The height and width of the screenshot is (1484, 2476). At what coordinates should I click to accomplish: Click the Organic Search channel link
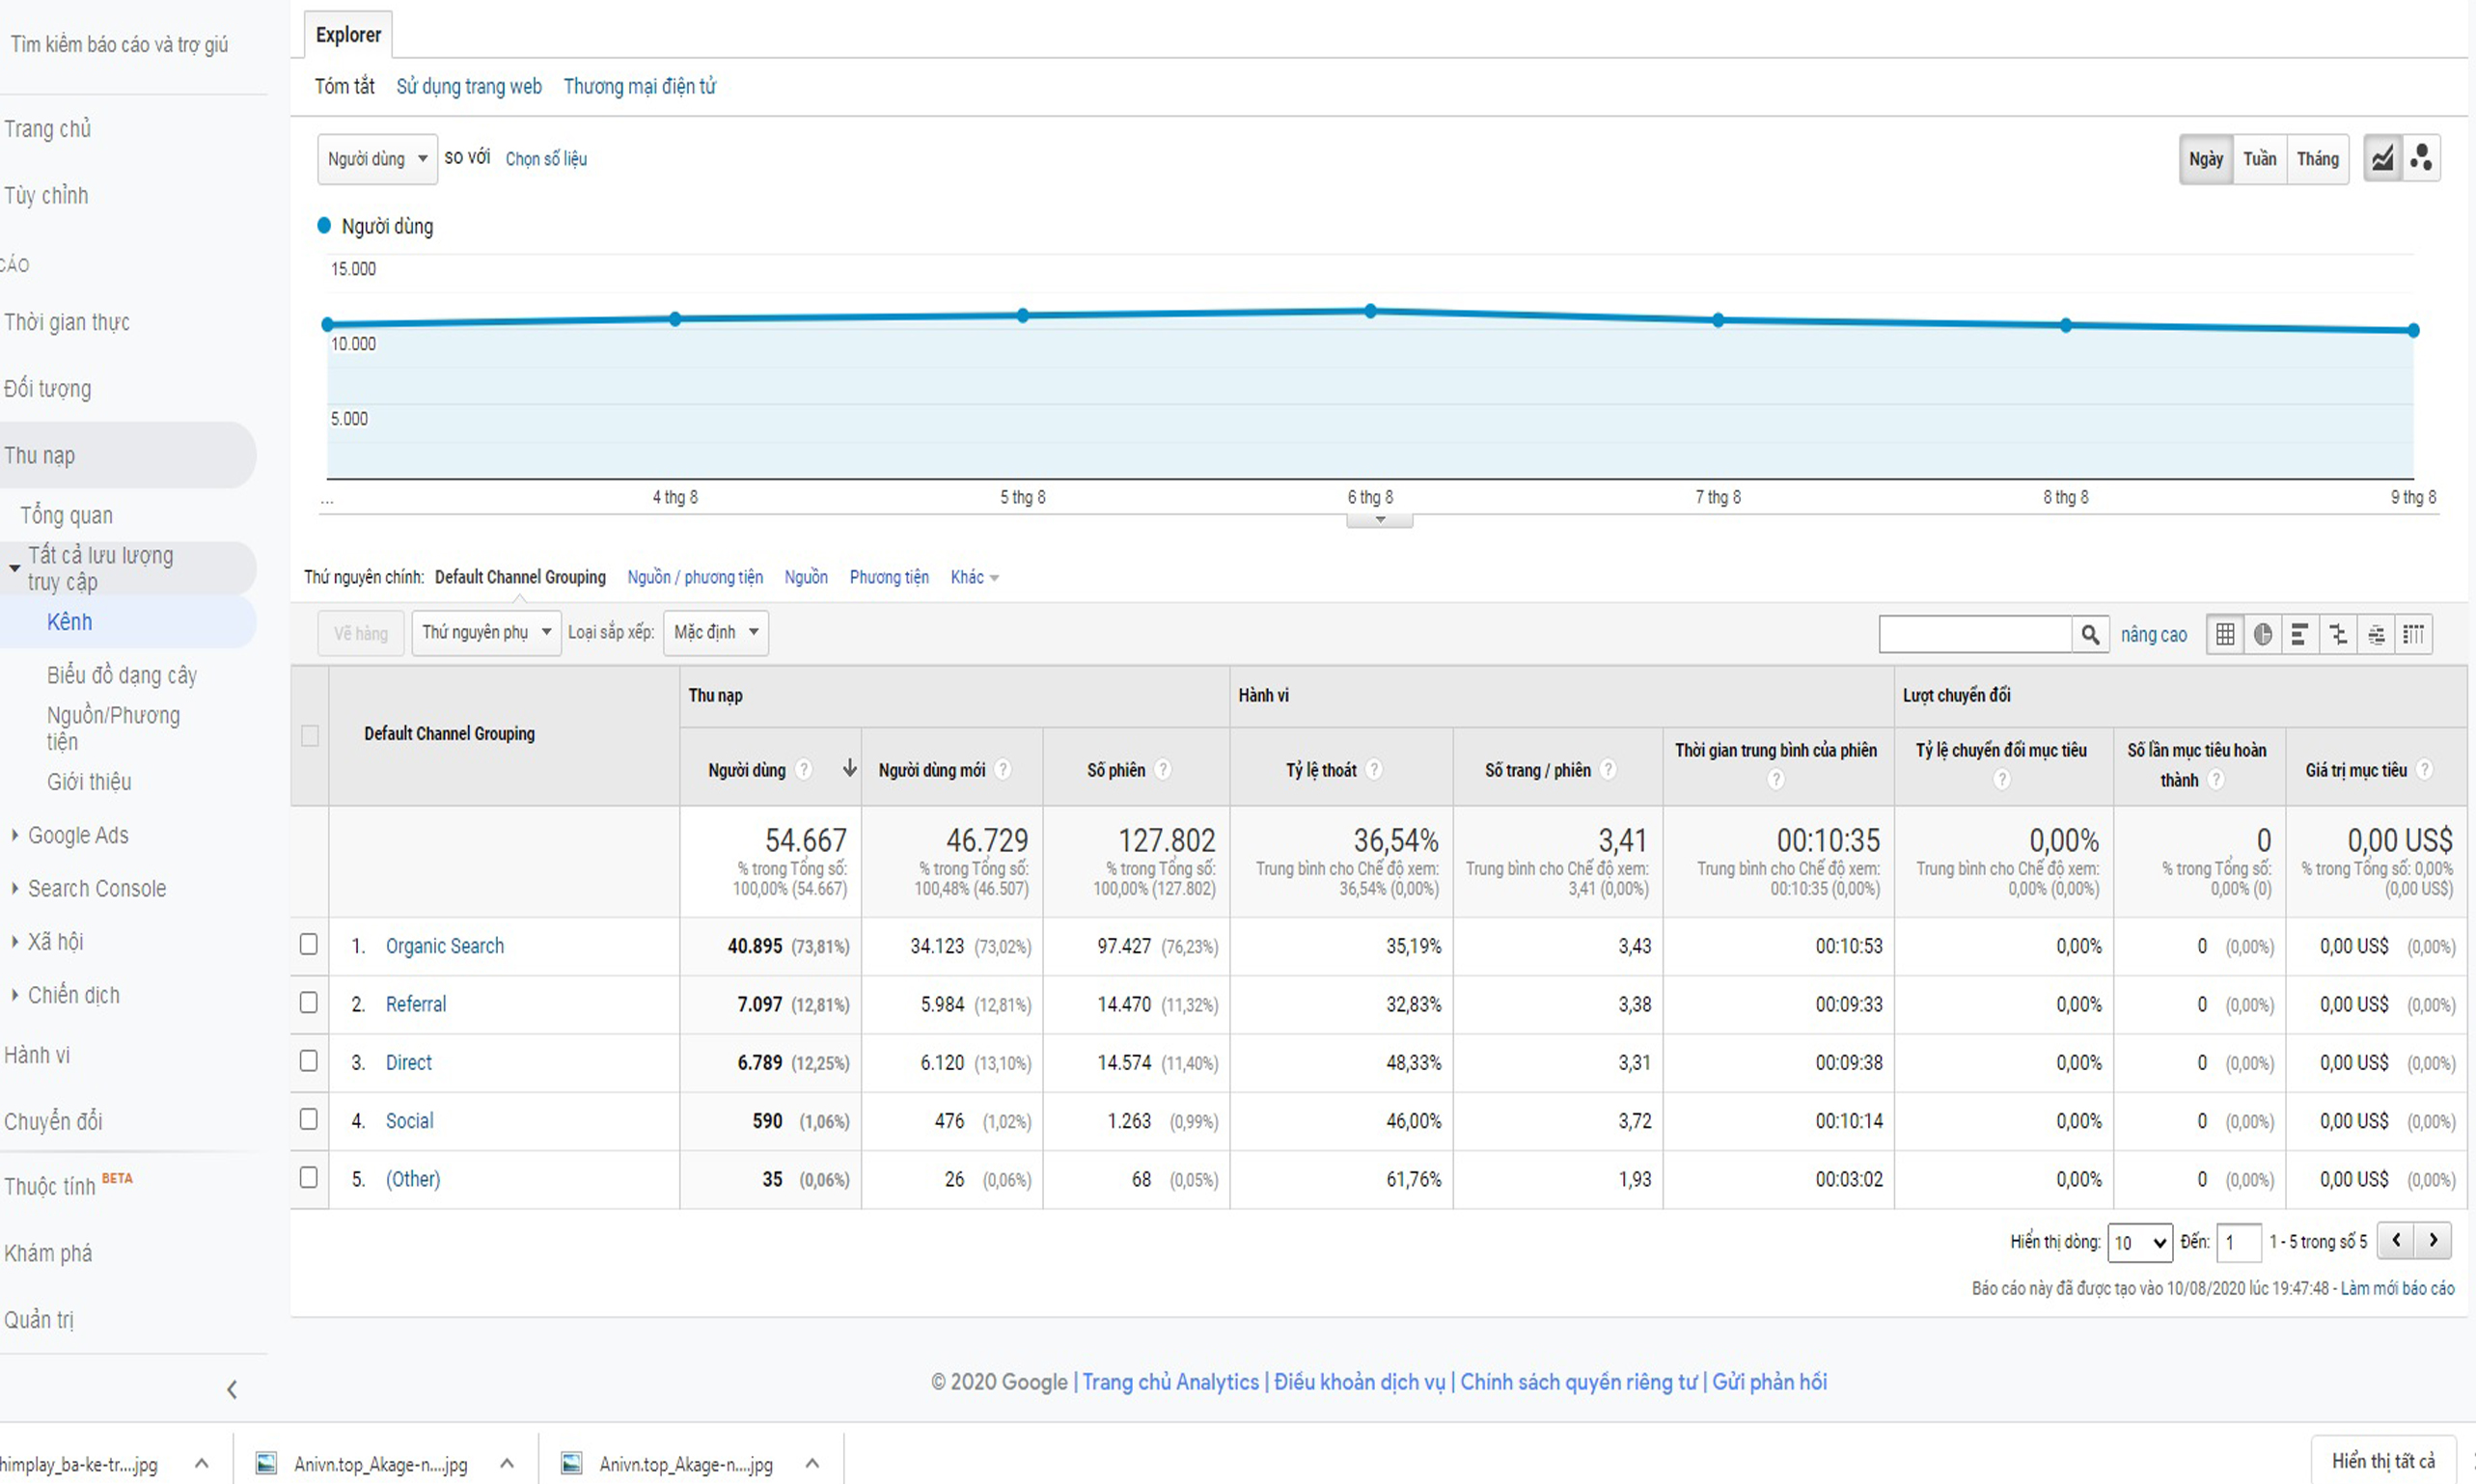click(444, 946)
